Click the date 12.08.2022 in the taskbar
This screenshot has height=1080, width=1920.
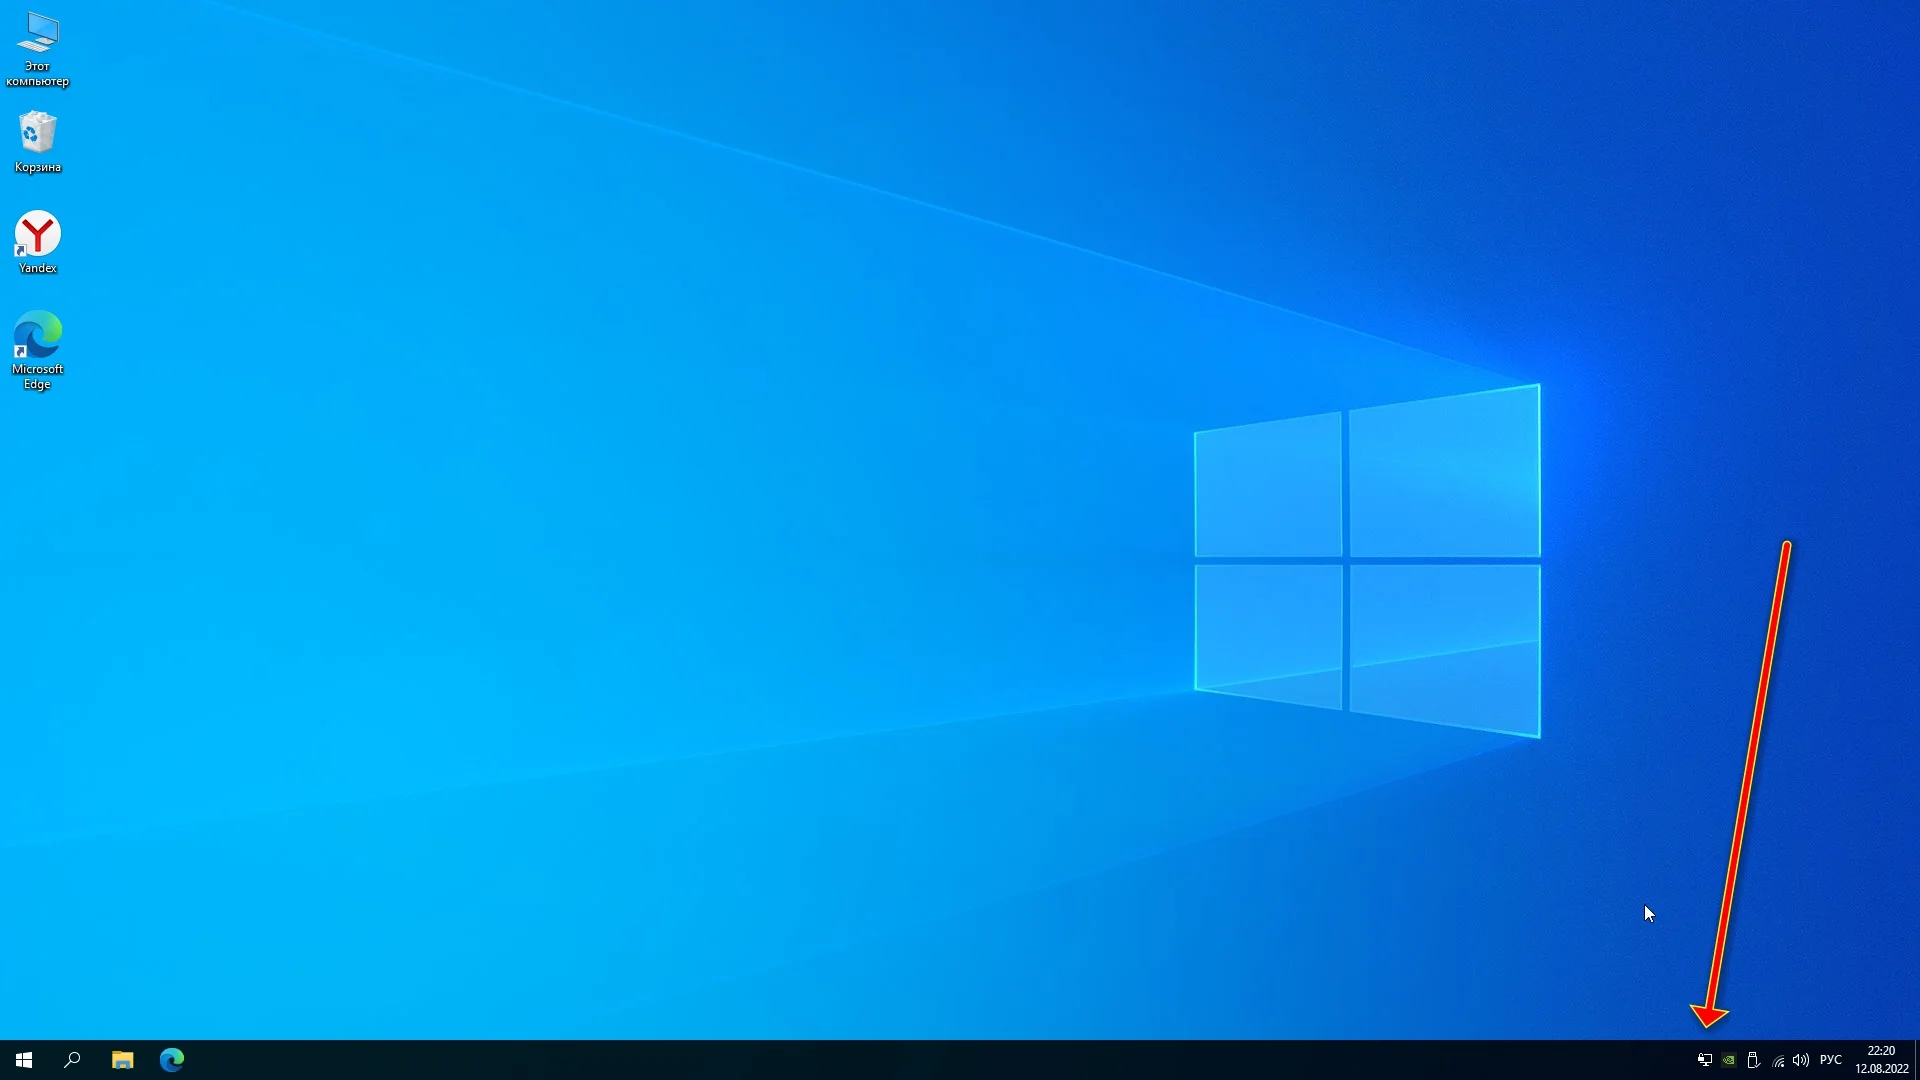[1881, 1069]
